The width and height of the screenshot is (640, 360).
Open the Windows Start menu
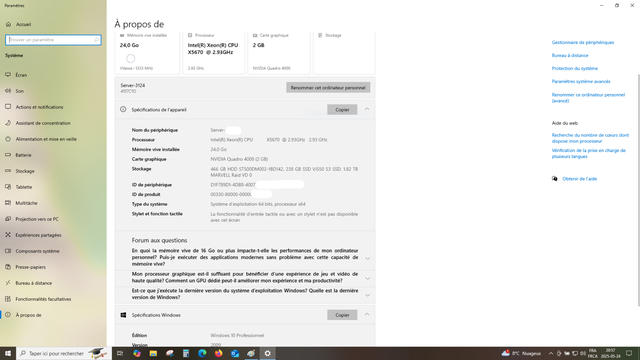[8, 353]
